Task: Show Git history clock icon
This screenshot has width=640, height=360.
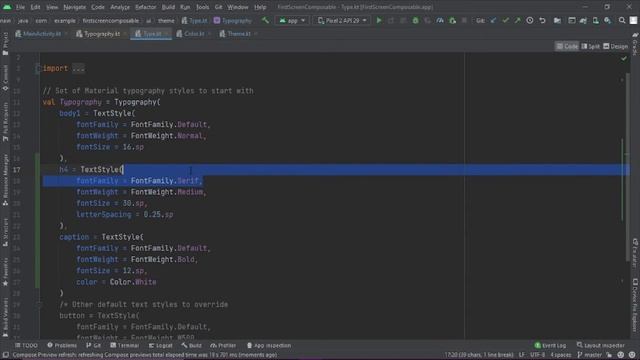Action: [529, 20]
